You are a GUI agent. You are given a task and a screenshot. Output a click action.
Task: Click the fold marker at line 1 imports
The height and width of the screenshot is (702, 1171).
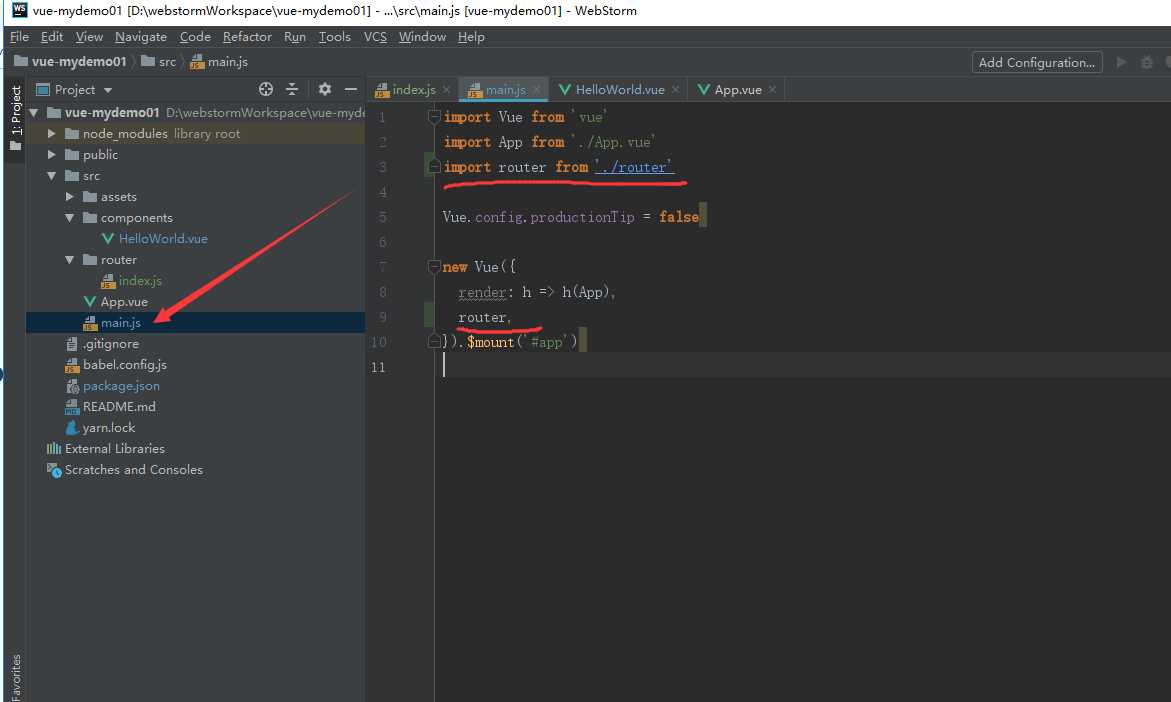[x=434, y=116]
